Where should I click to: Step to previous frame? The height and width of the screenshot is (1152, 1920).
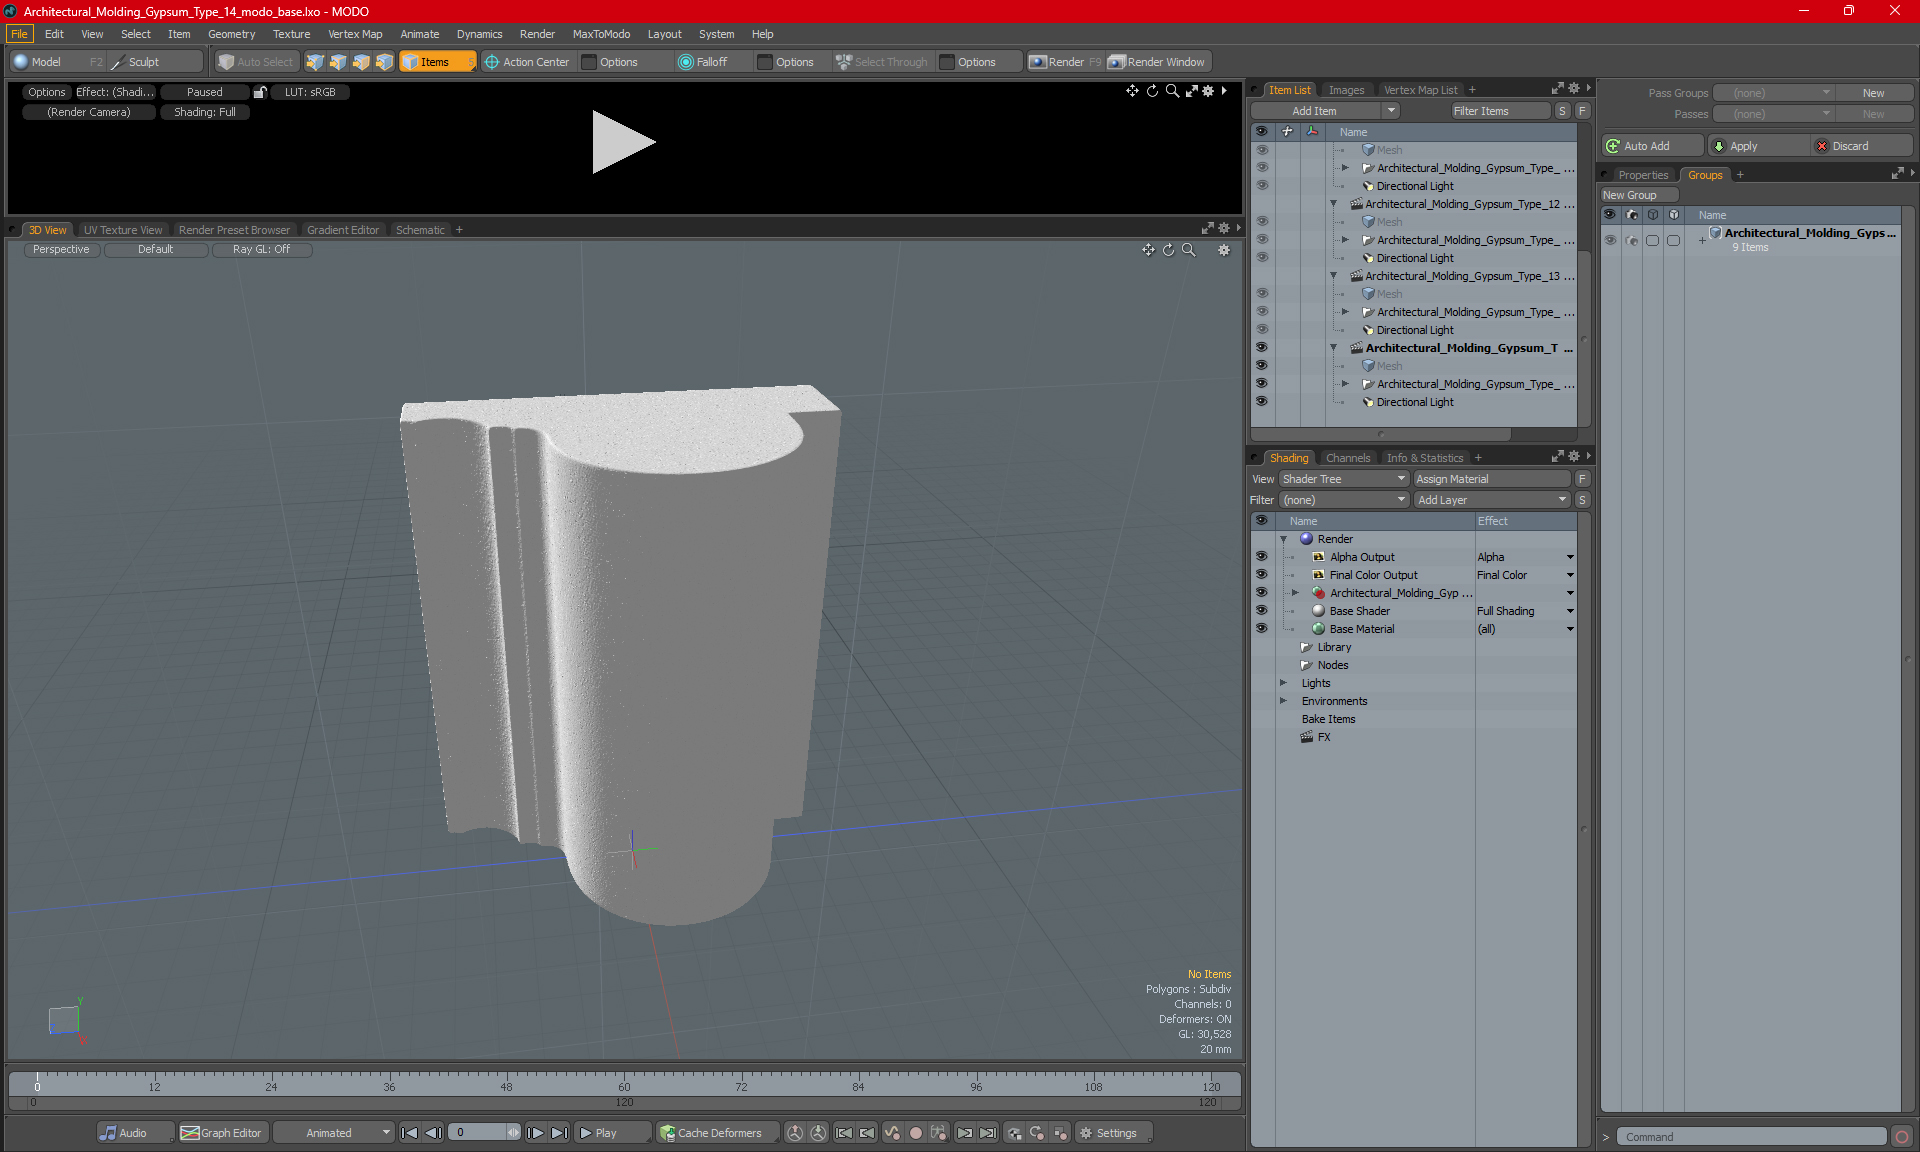pos(433,1133)
